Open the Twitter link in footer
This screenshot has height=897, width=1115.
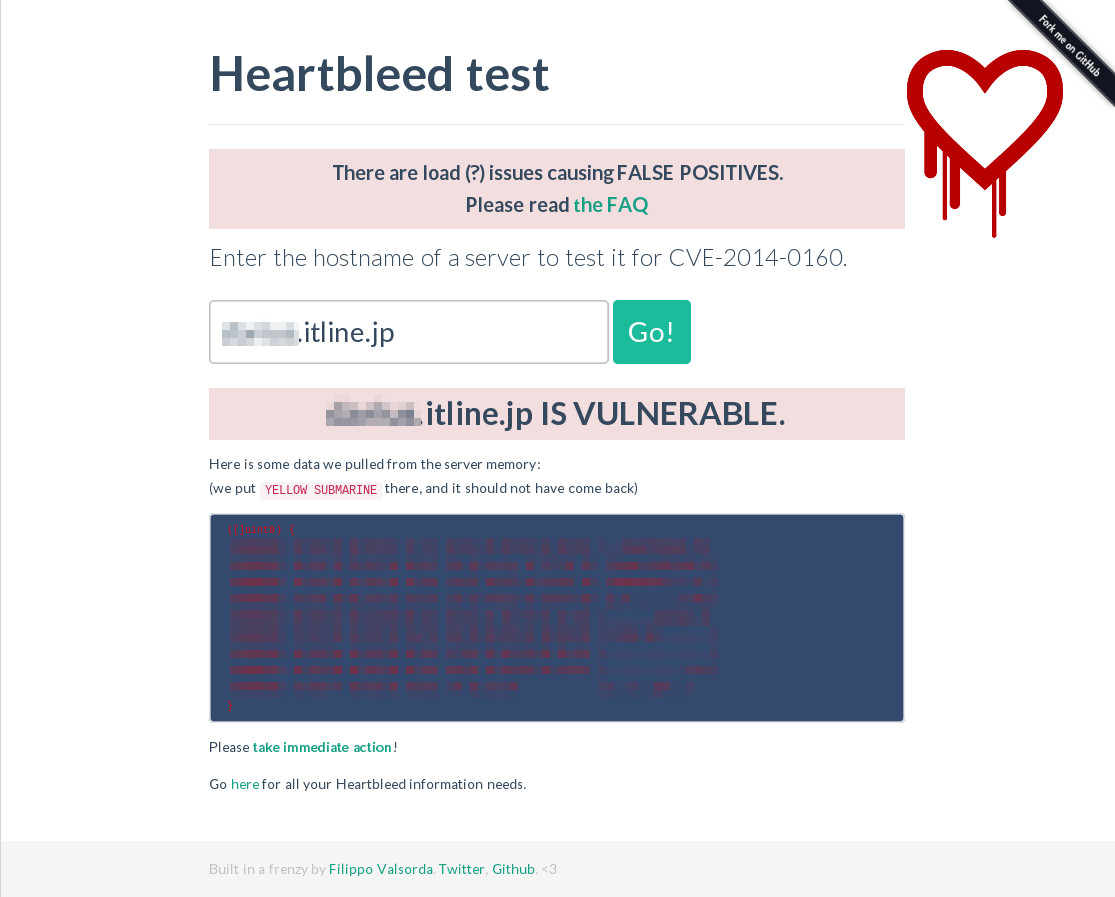click(x=461, y=869)
